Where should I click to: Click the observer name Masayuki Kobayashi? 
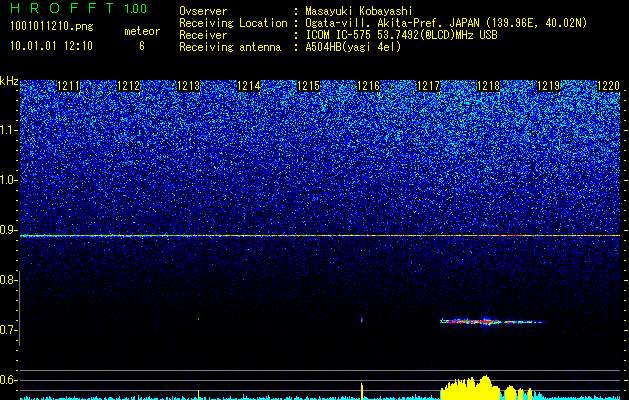(359, 11)
